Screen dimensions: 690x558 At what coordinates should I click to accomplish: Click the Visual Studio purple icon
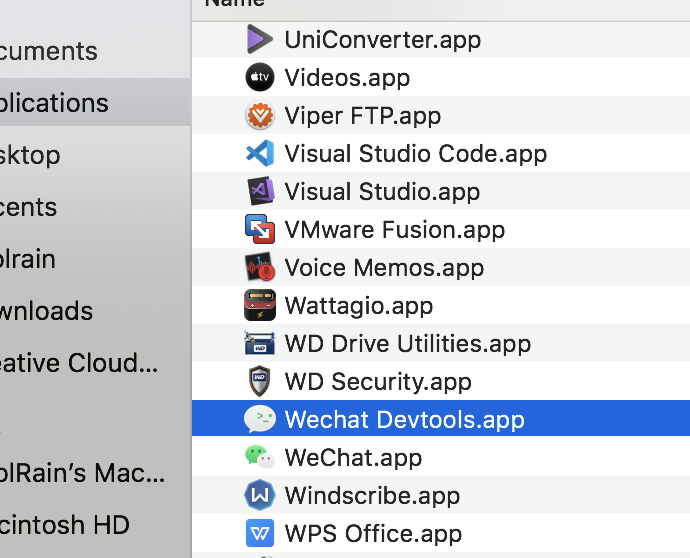coord(260,191)
